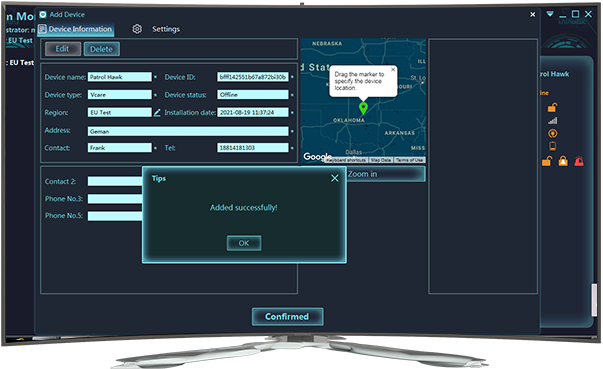Screen dimensions: 603x369
Task: Click the orange power status icon
Action: (x=553, y=133)
